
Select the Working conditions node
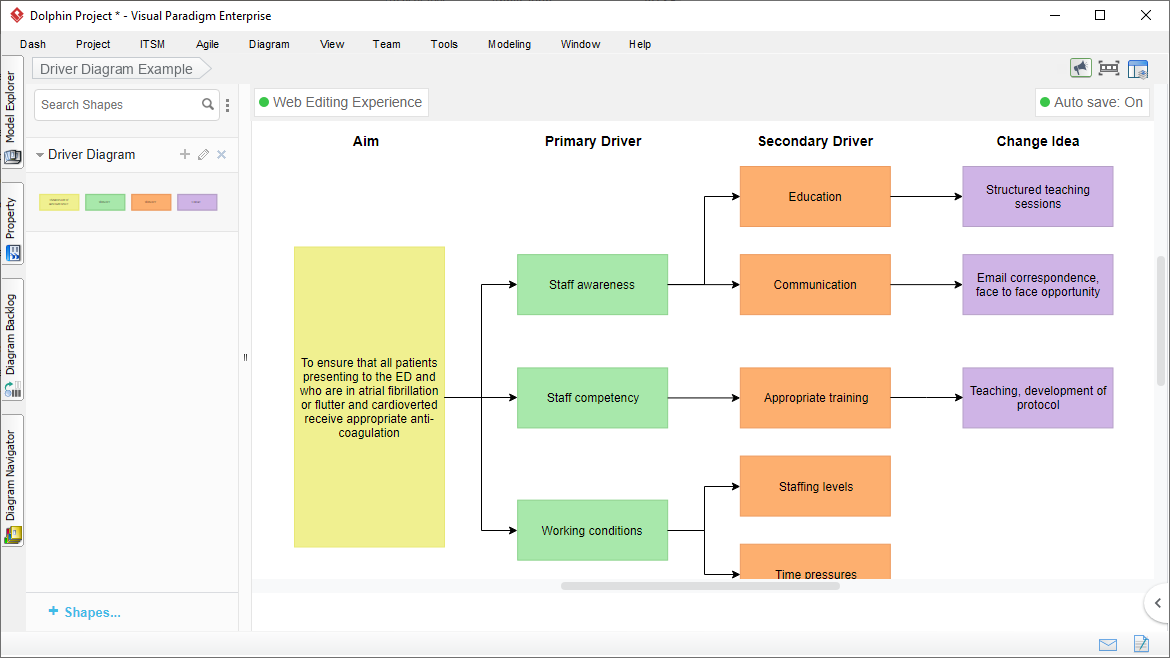[592, 530]
